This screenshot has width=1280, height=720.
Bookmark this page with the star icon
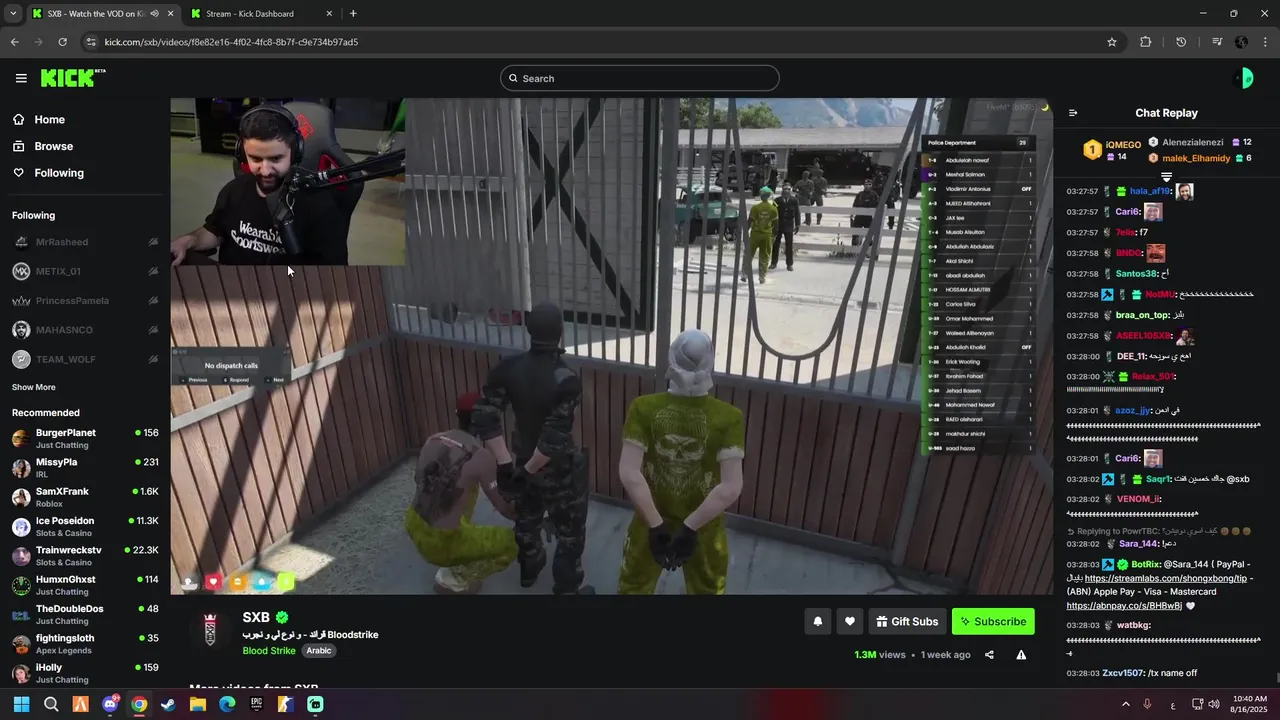click(x=1111, y=42)
